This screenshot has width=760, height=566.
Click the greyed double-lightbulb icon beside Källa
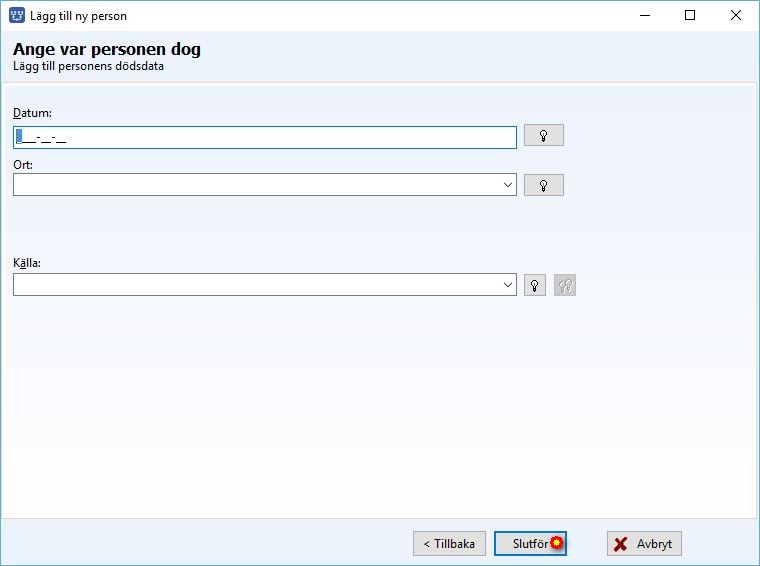(565, 285)
